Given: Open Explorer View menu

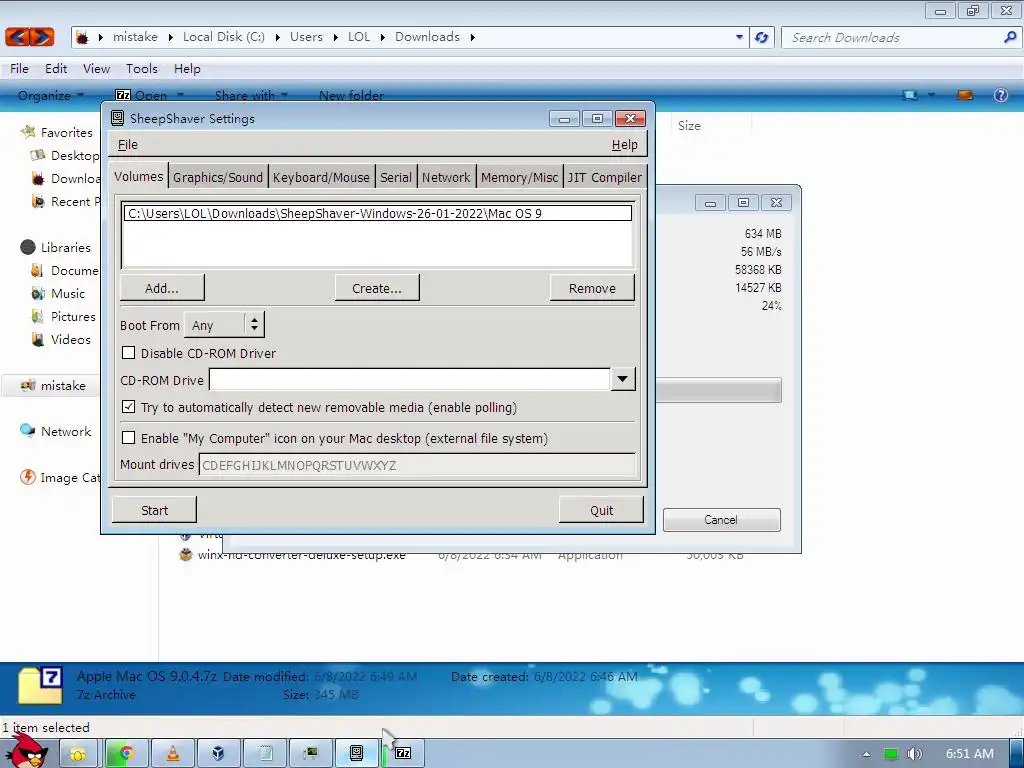Looking at the screenshot, I should [x=96, y=69].
